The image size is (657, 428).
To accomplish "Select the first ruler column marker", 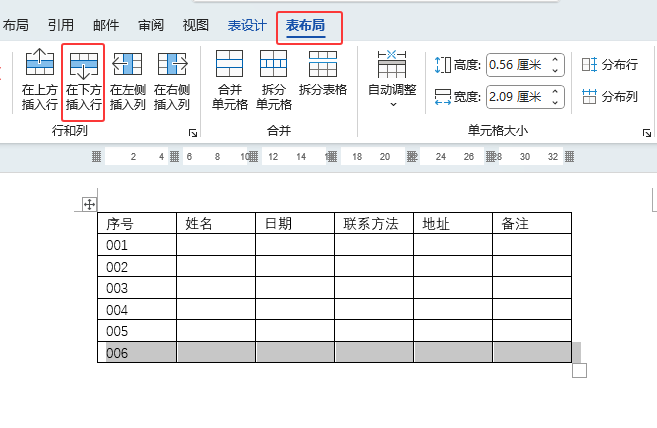I will 96,157.
